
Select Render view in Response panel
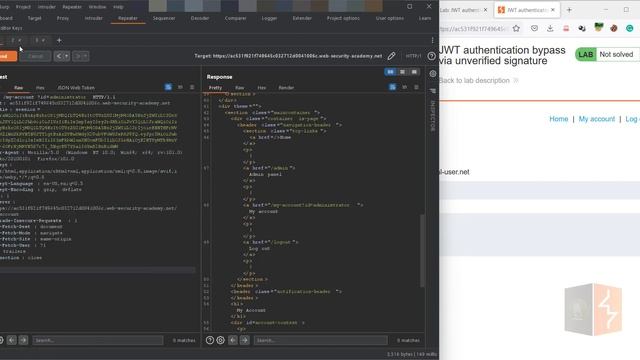coord(286,88)
